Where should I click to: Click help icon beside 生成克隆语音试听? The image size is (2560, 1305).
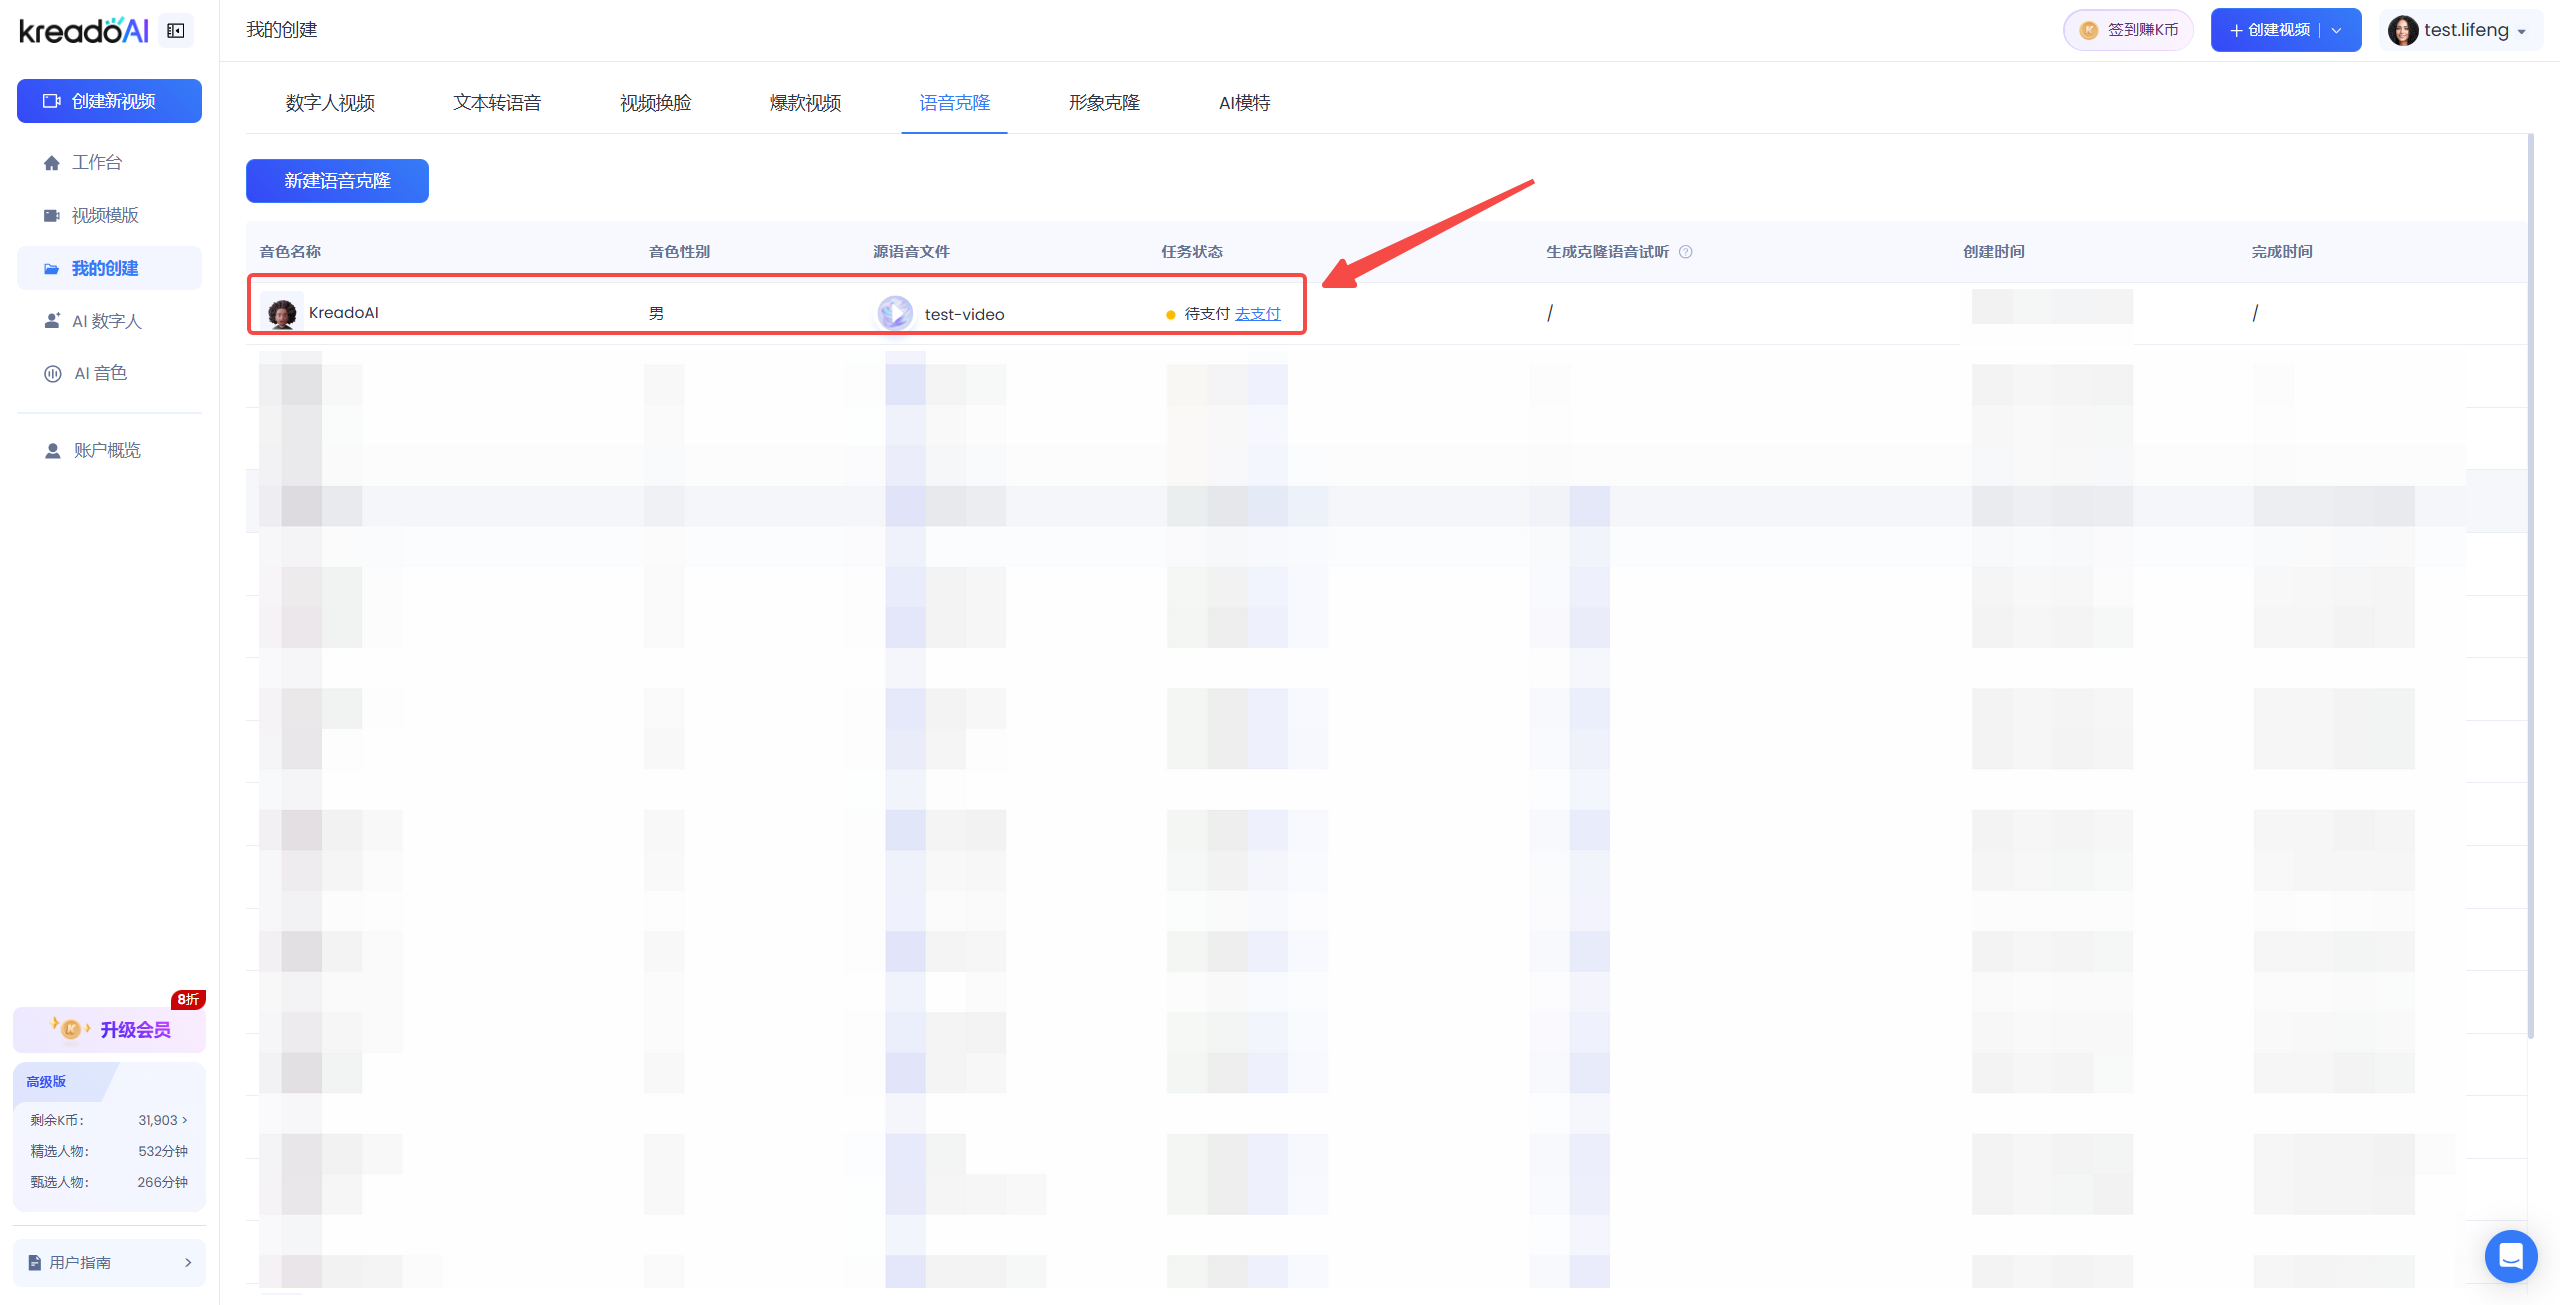pos(1686,252)
